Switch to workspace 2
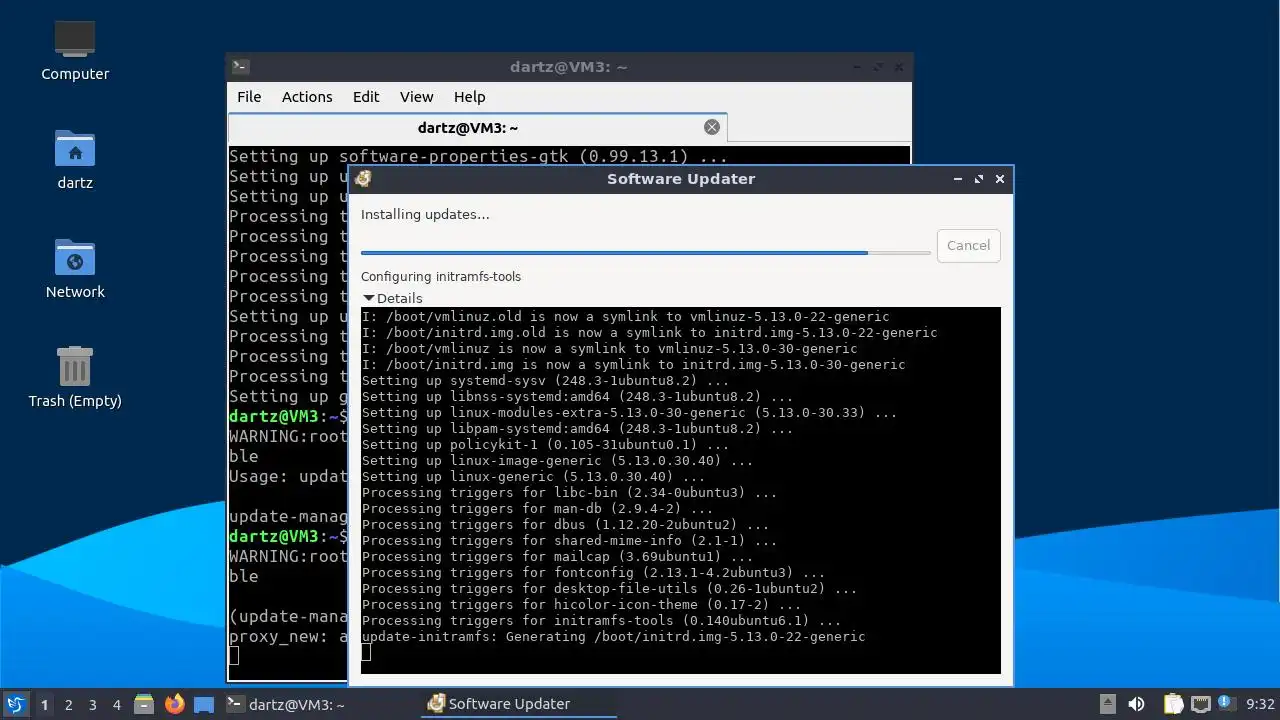 click(x=68, y=704)
